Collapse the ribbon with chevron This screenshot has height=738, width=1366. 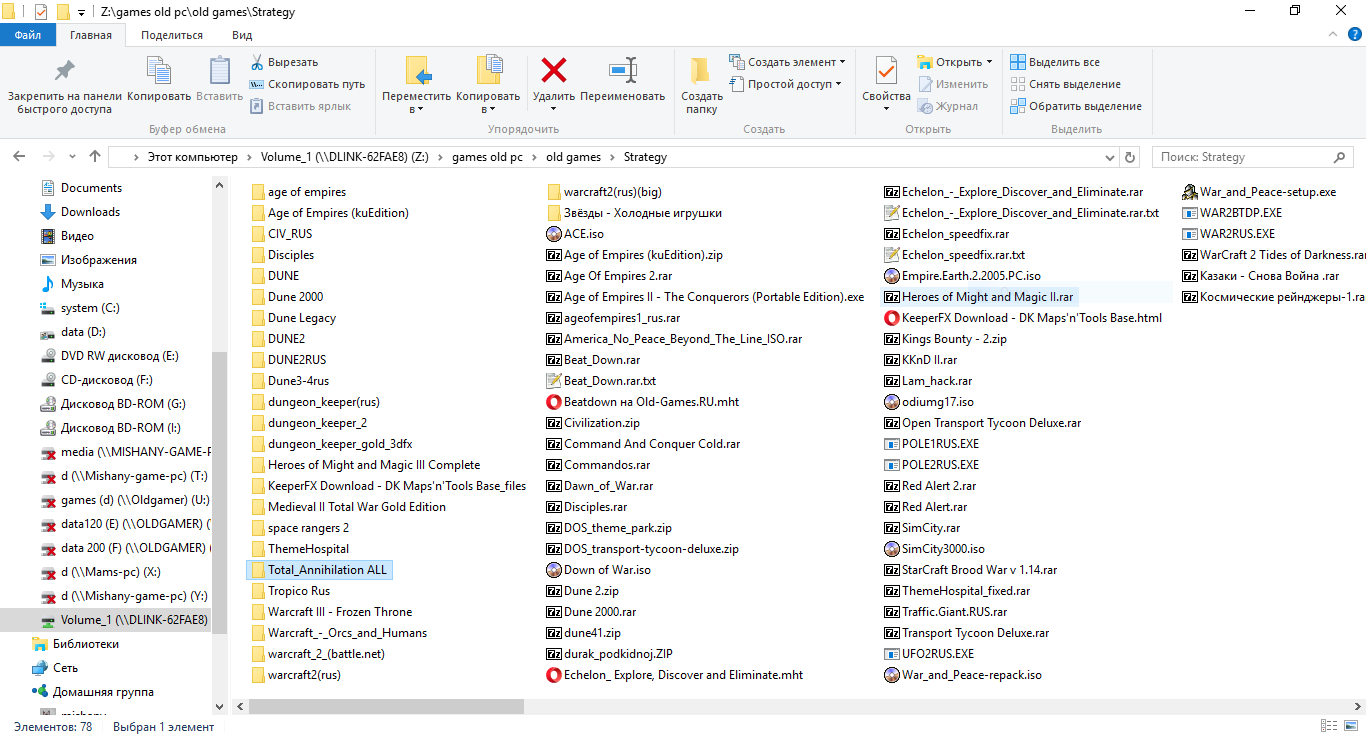tap(1332, 35)
